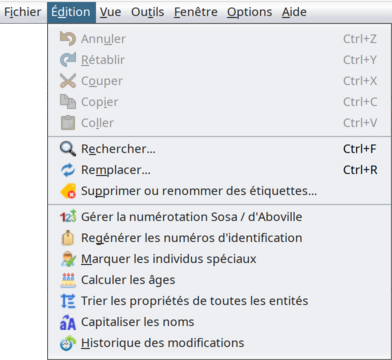Select Trier les propriétés de toutes les entités
This screenshot has height=360, width=392.
[x=219, y=301]
